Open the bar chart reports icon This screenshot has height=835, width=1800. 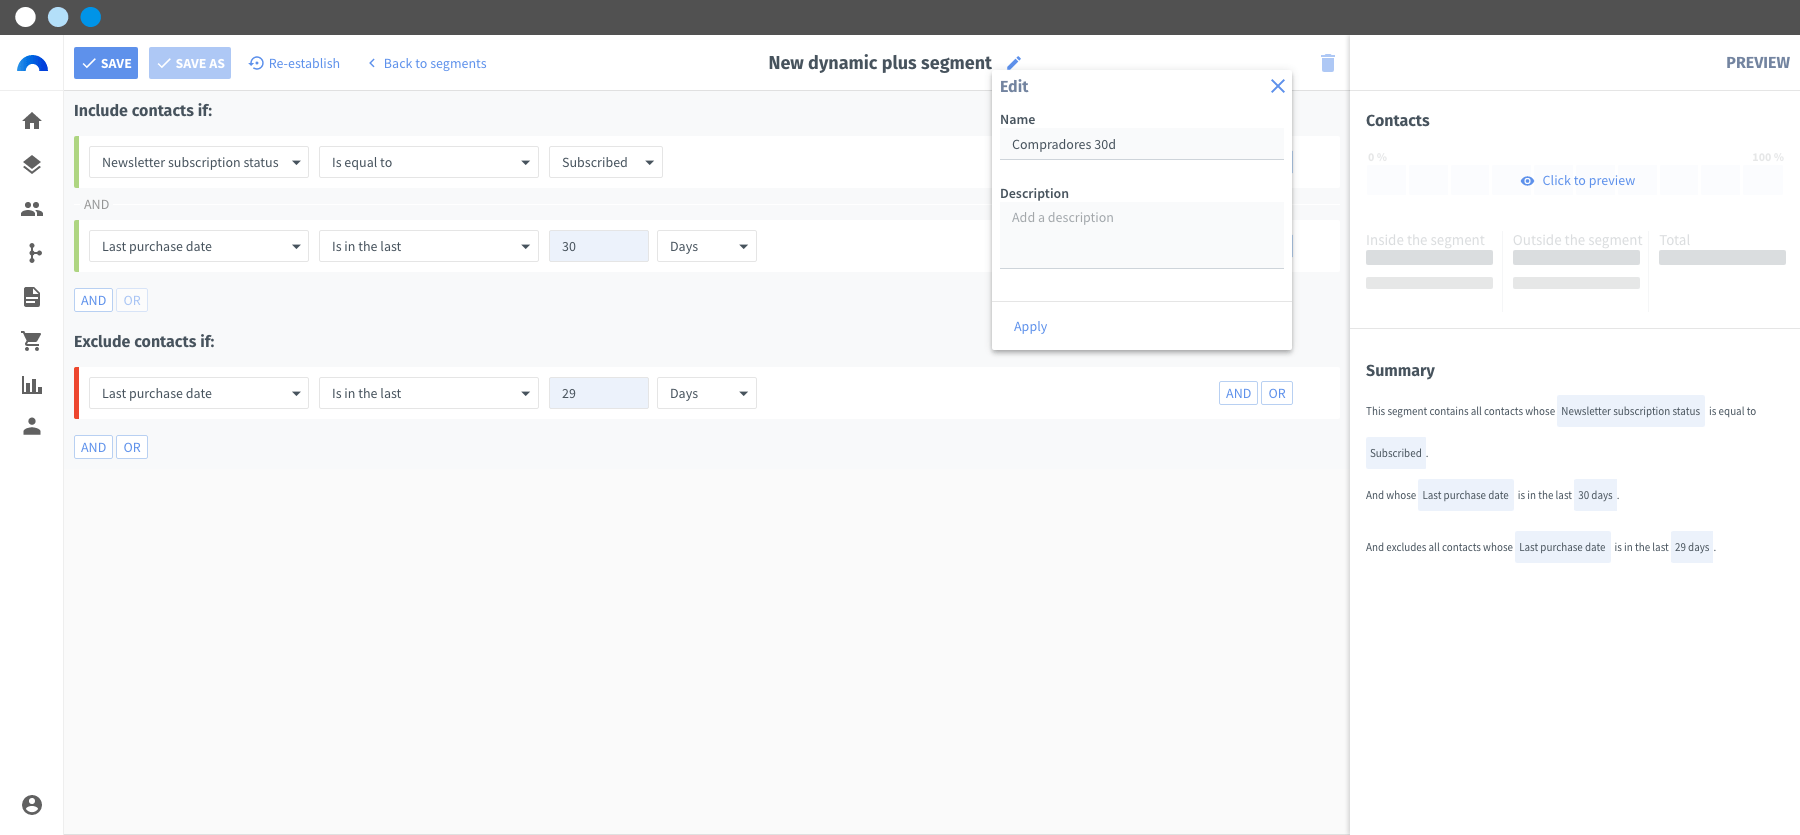(32, 385)
